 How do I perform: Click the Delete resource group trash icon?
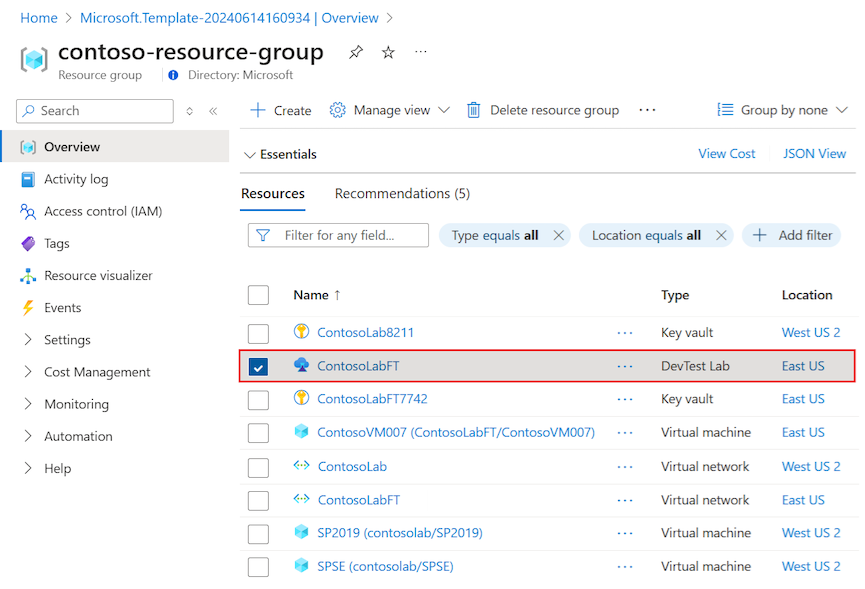[473, 110]
